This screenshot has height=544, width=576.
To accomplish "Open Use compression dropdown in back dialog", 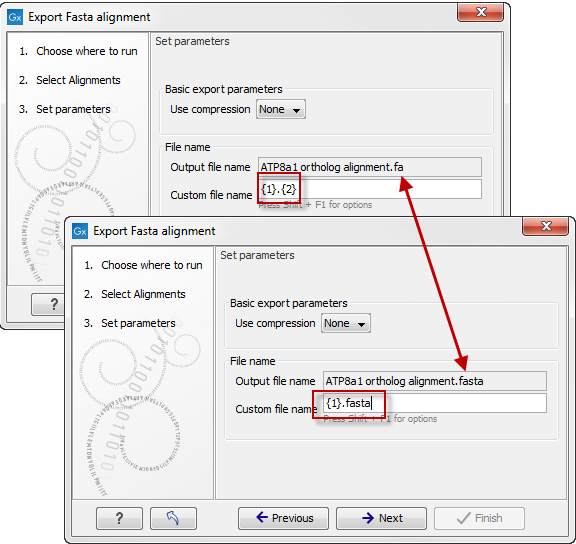I will pyautogui.click(x=281, y=109).
